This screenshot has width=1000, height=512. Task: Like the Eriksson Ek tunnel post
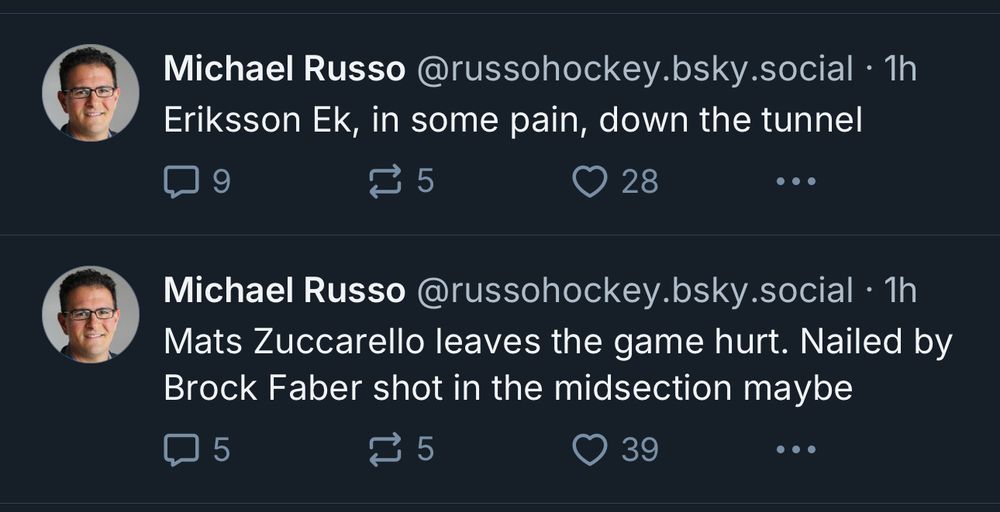click(590, 181)
